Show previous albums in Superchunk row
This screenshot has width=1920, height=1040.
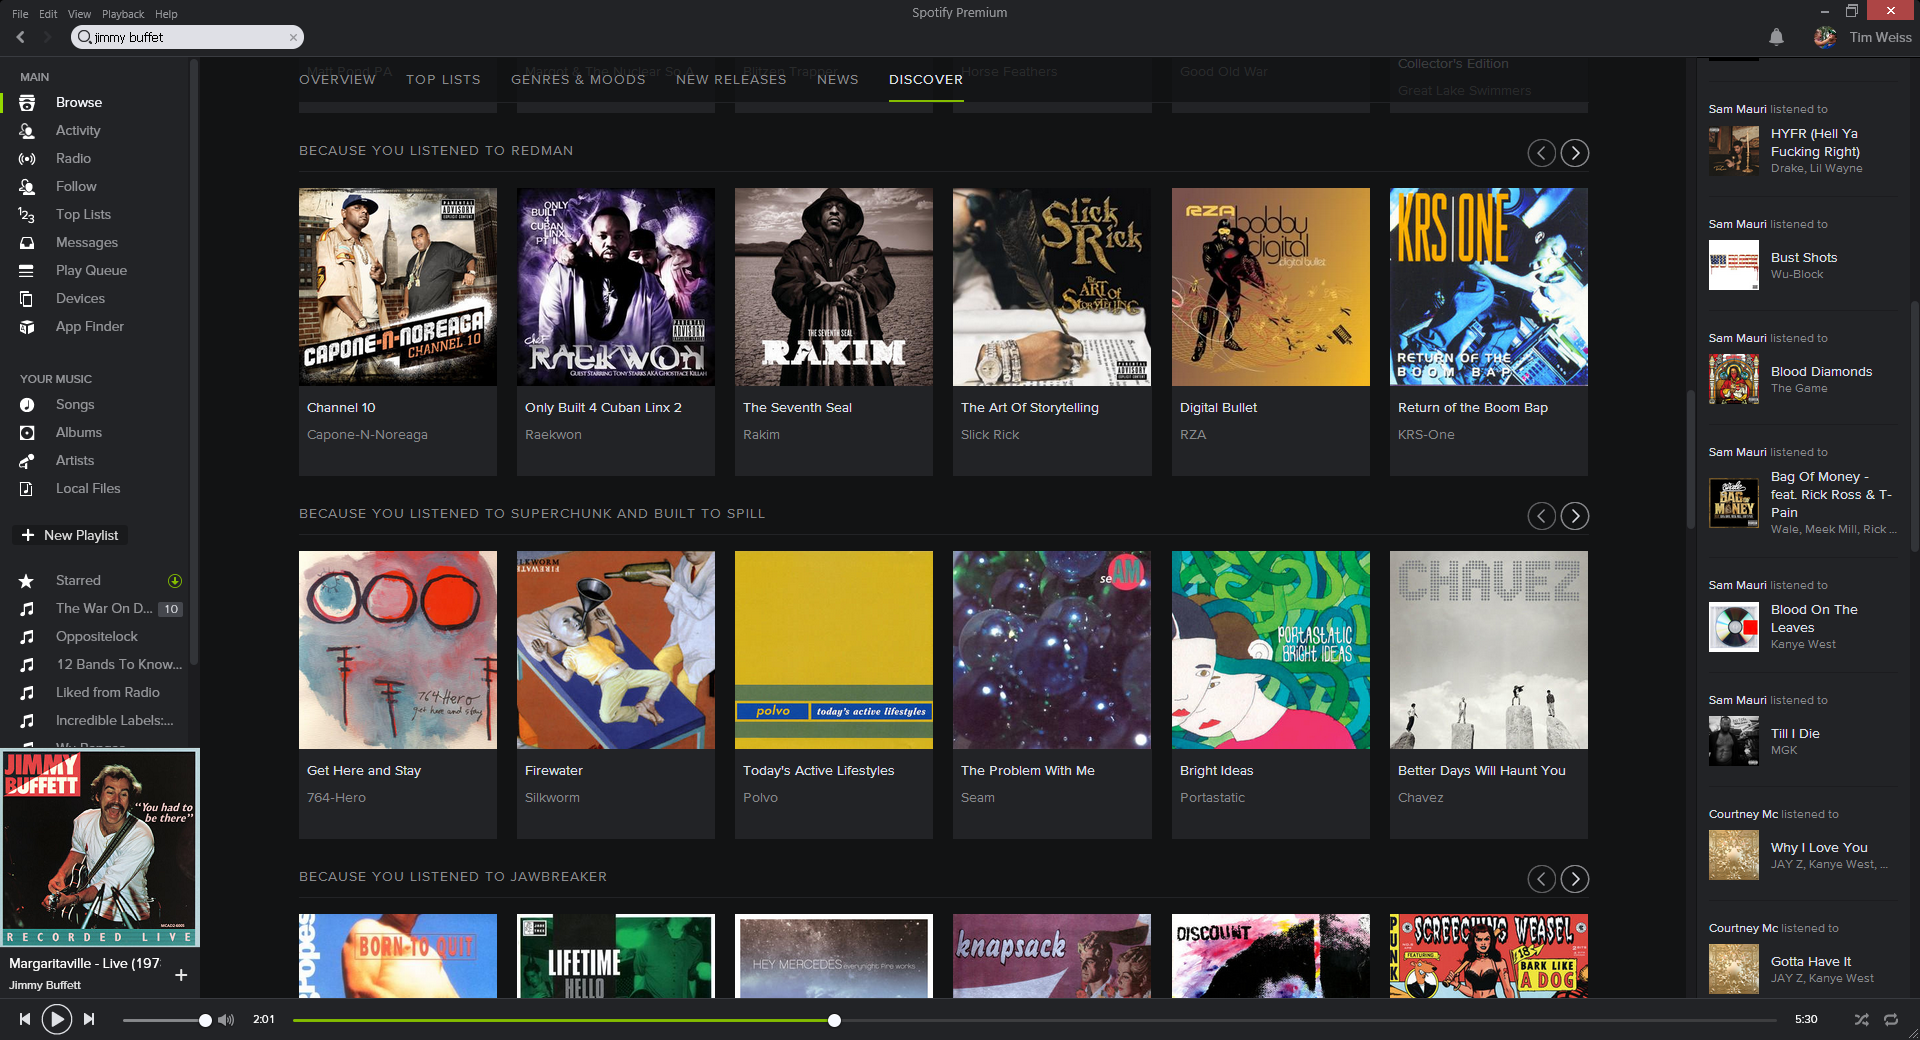(1542, 516)
